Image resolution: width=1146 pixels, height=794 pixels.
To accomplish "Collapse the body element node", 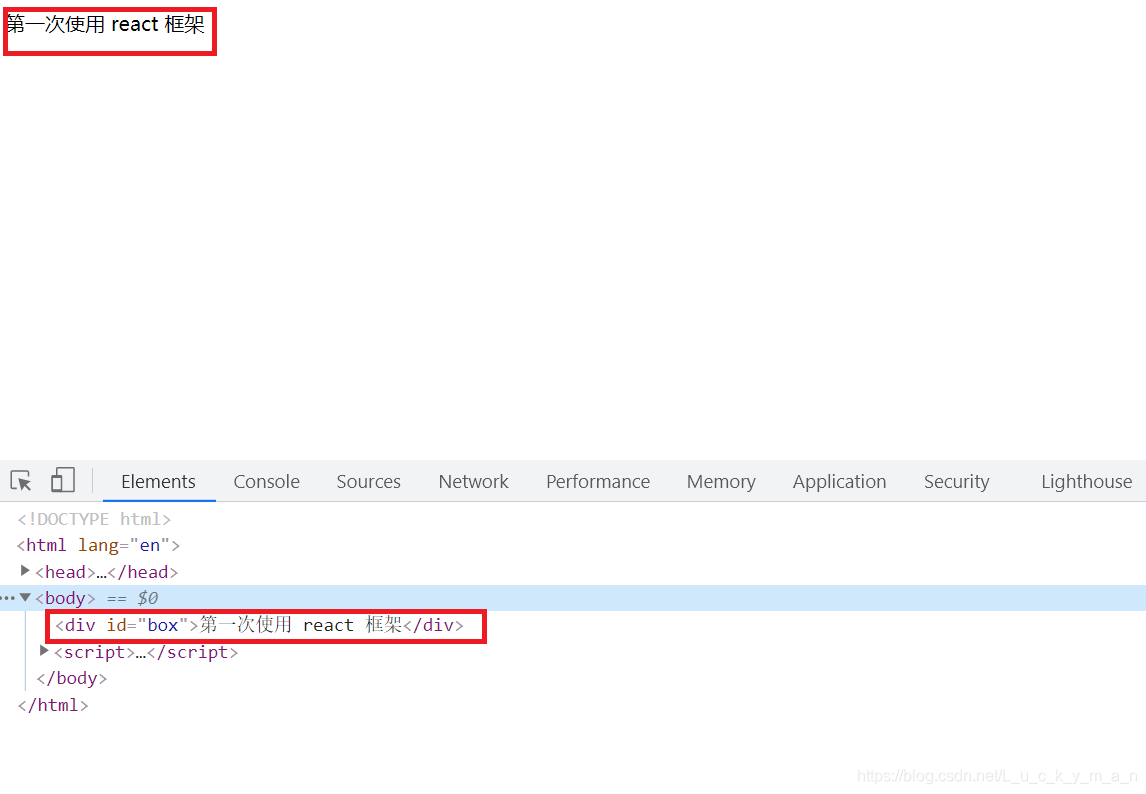I will coord(26,597).
